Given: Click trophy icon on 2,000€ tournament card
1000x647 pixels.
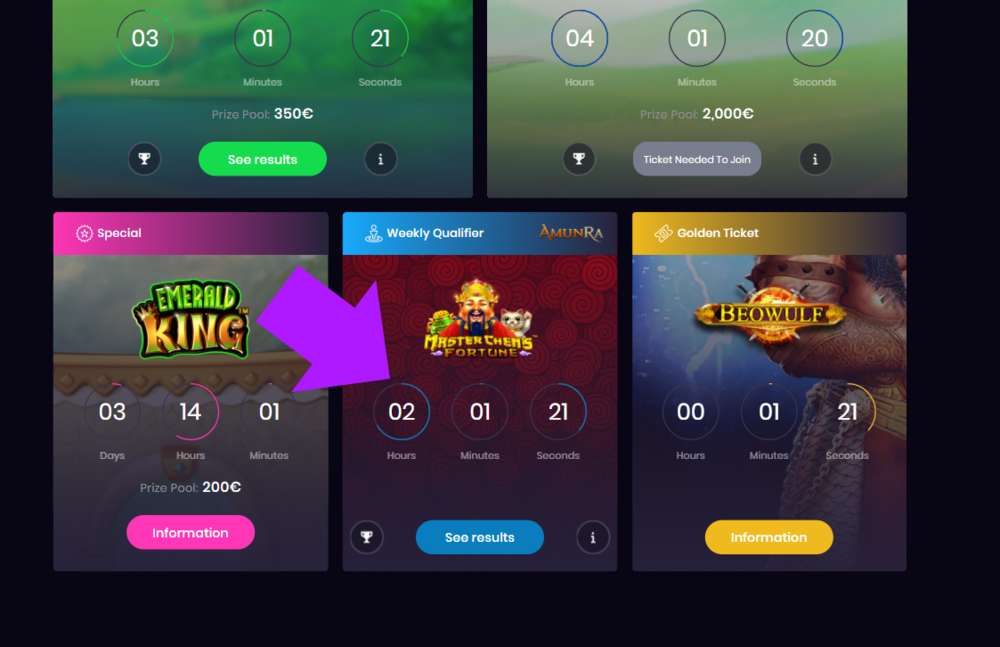Looking at the screenshot, I should 579,159.
